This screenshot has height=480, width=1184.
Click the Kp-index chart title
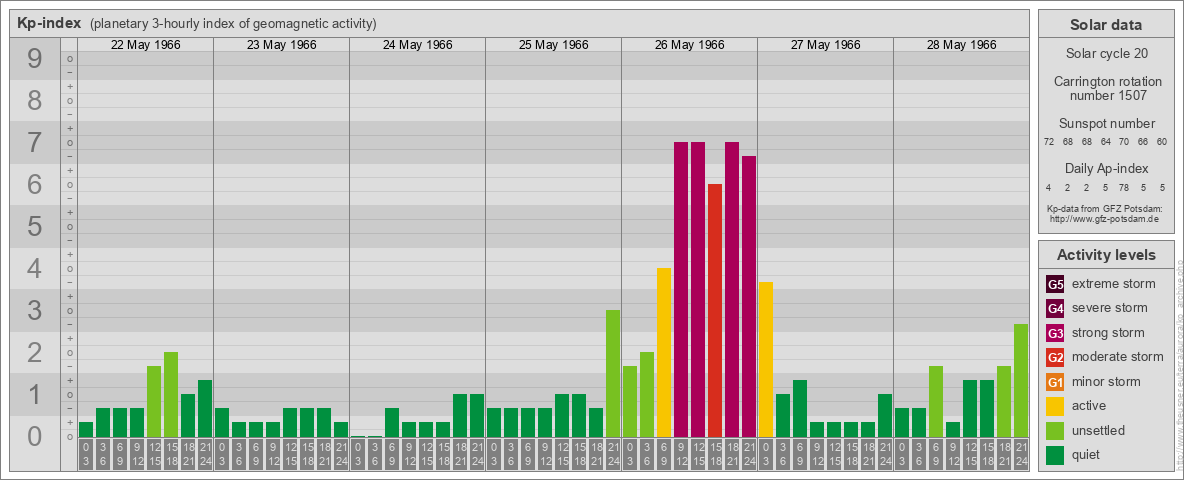click(x=49, y=23)
